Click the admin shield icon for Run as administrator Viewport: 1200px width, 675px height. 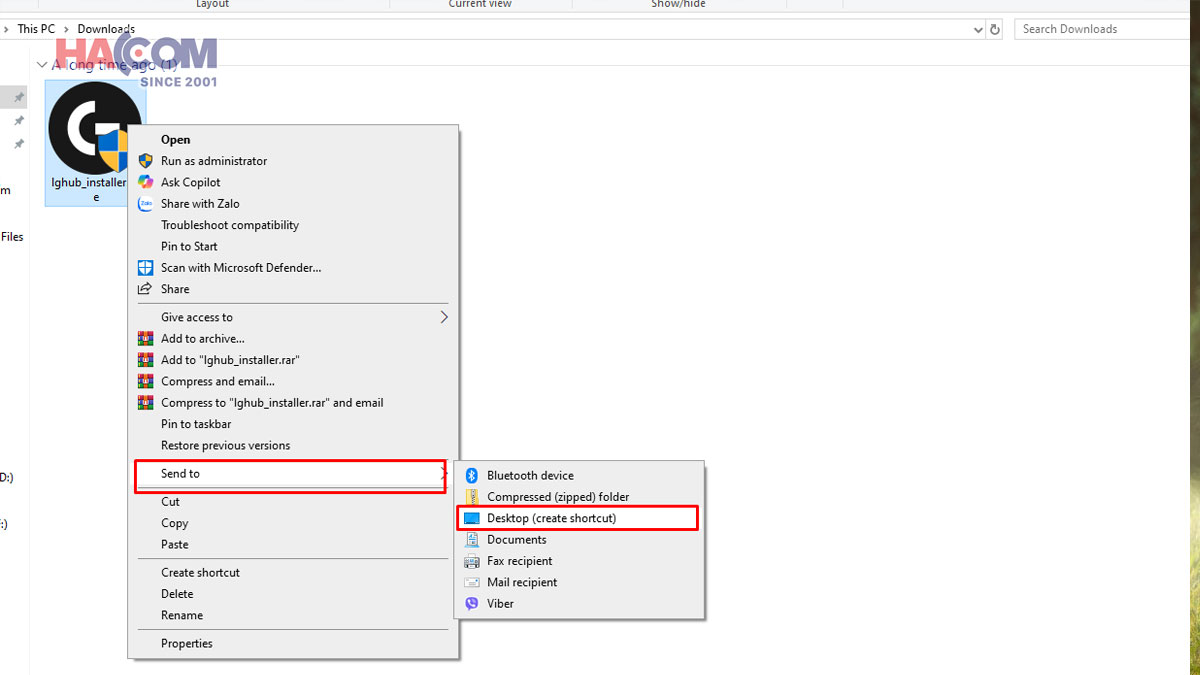(x=146, y=161)
